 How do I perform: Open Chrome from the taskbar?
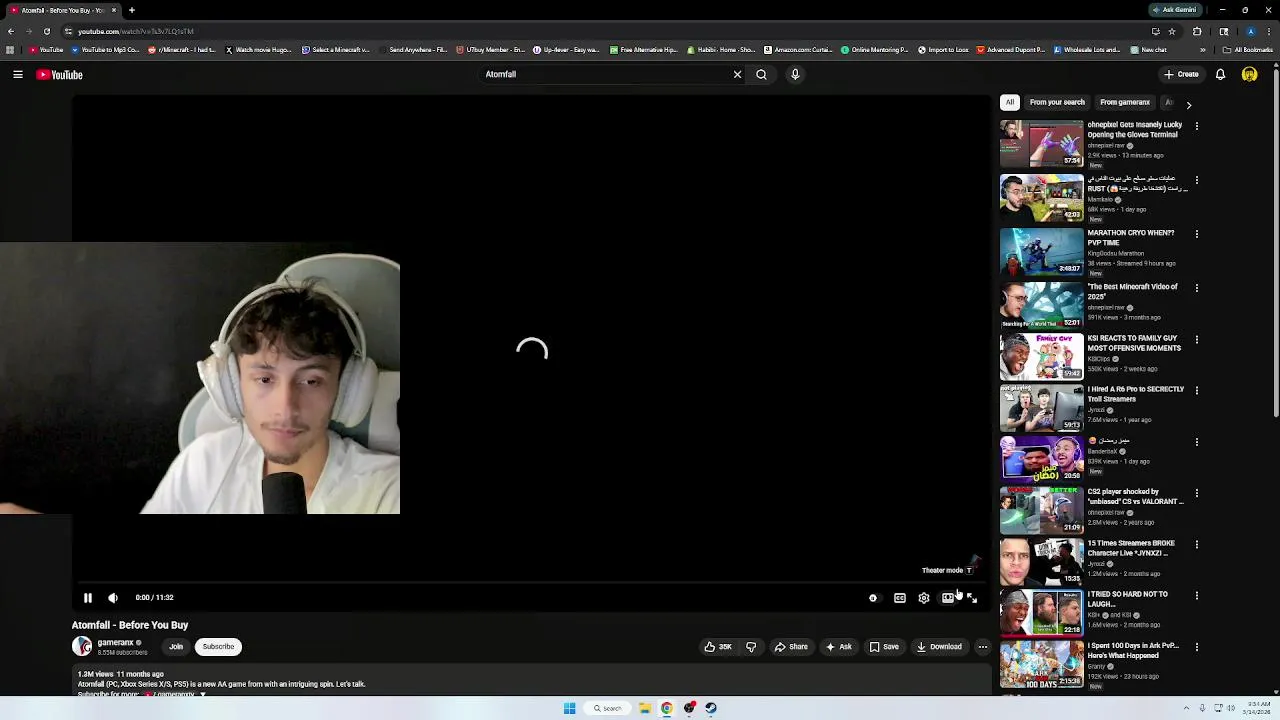[667, 708]
